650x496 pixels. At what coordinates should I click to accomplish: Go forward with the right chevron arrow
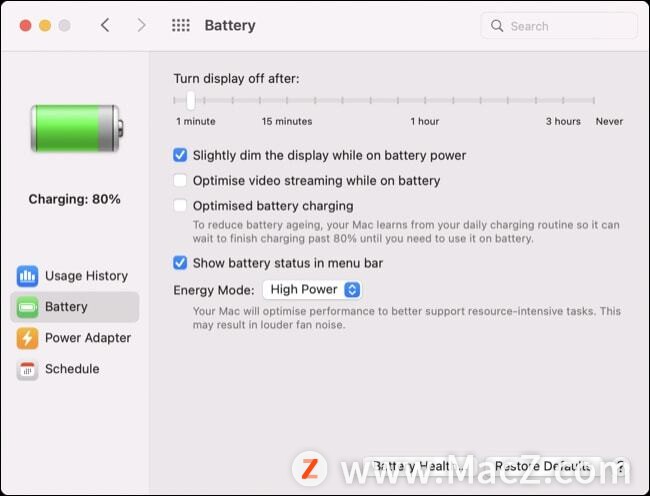(x=141, y=25)
